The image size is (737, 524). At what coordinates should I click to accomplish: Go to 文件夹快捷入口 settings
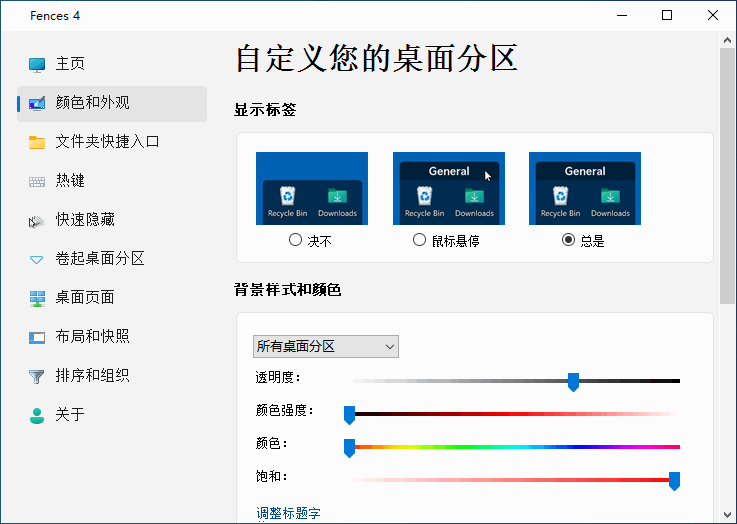pyautogui.click(x=112, y=142)
